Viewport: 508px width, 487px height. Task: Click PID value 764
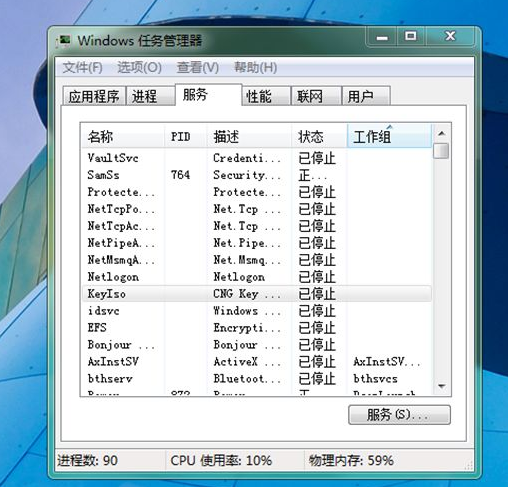[180, 175]
